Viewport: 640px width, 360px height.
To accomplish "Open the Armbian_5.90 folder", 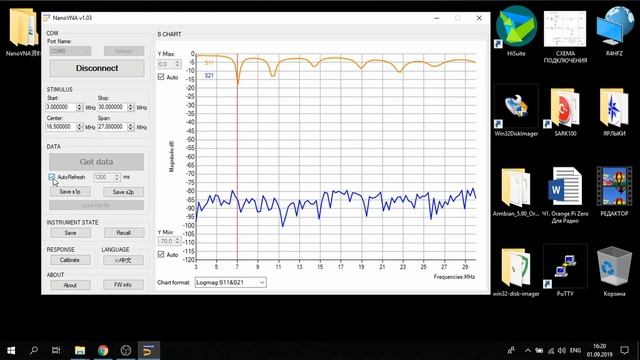I will tap(516, 191).
